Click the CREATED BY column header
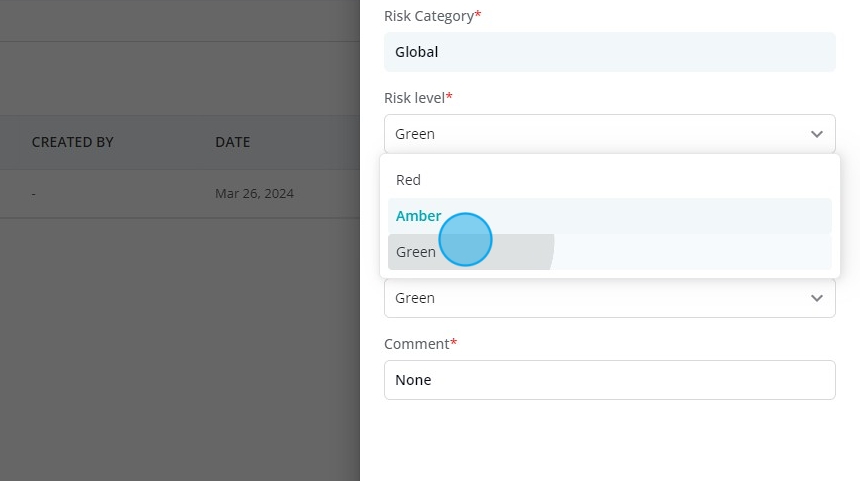Image resolution: width=860 pixels, height=481 pixels. (x=72, y=142)
